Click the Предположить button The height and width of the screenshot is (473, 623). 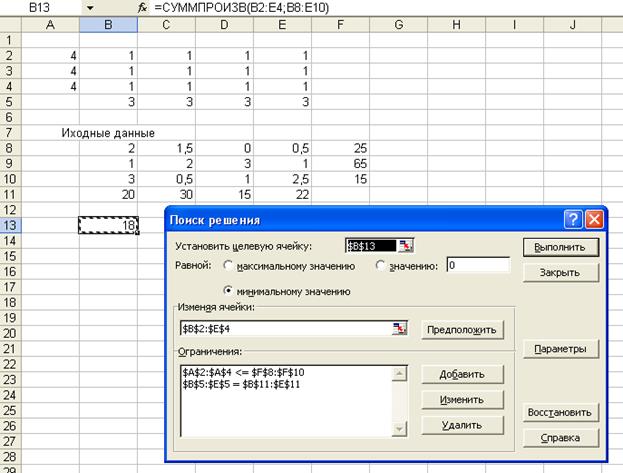(462, 330)
